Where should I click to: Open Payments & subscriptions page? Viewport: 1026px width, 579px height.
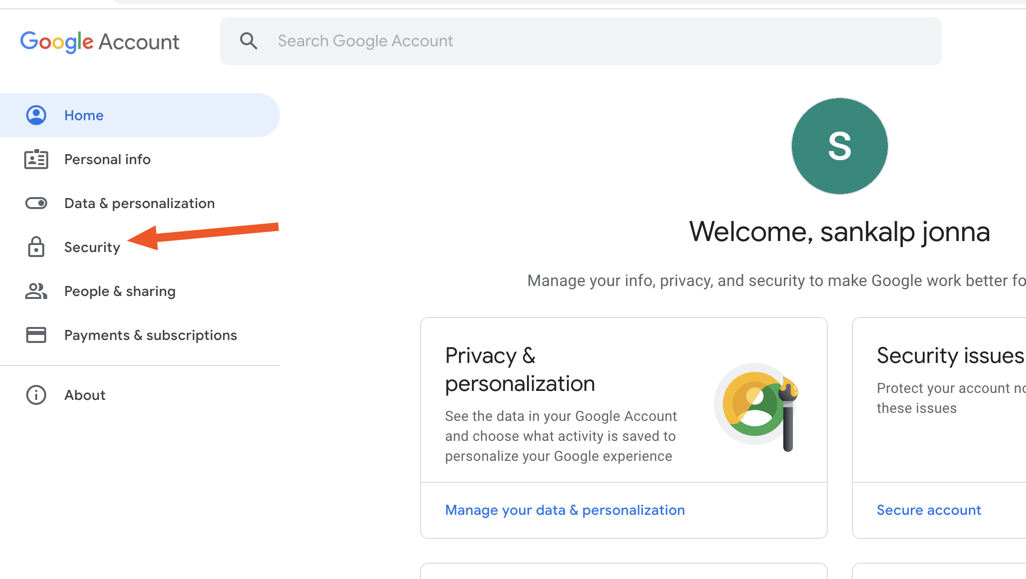pyautogui.click(x=150, y=335)
